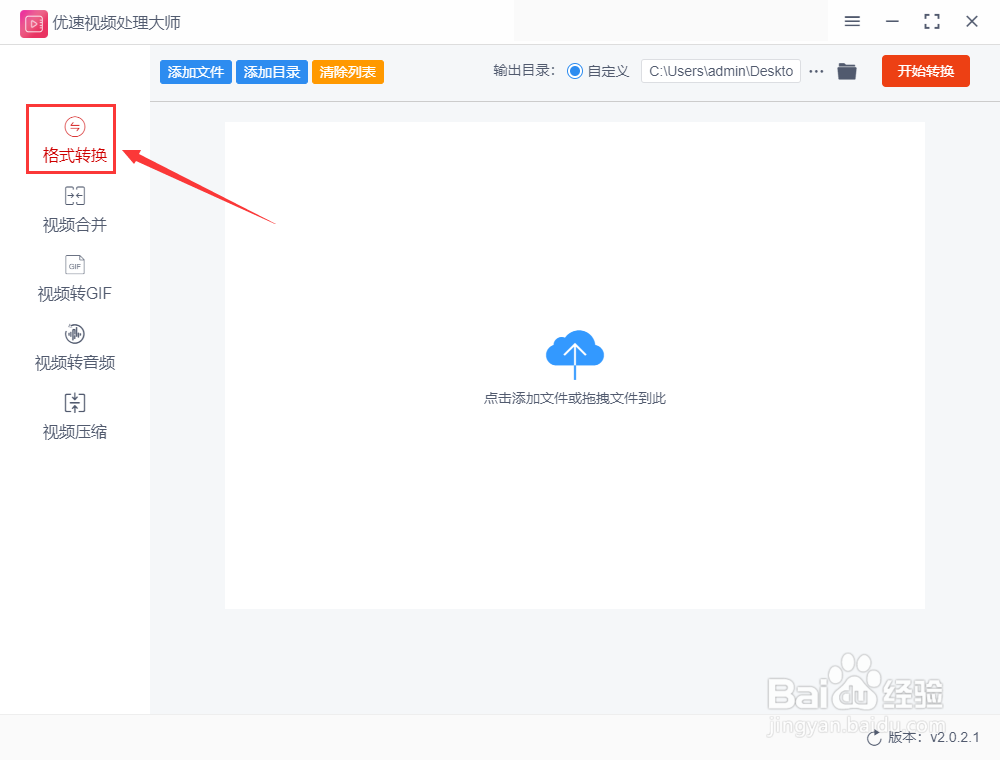Open the ellipsis browse button for output path

click(x=816, y=71)
